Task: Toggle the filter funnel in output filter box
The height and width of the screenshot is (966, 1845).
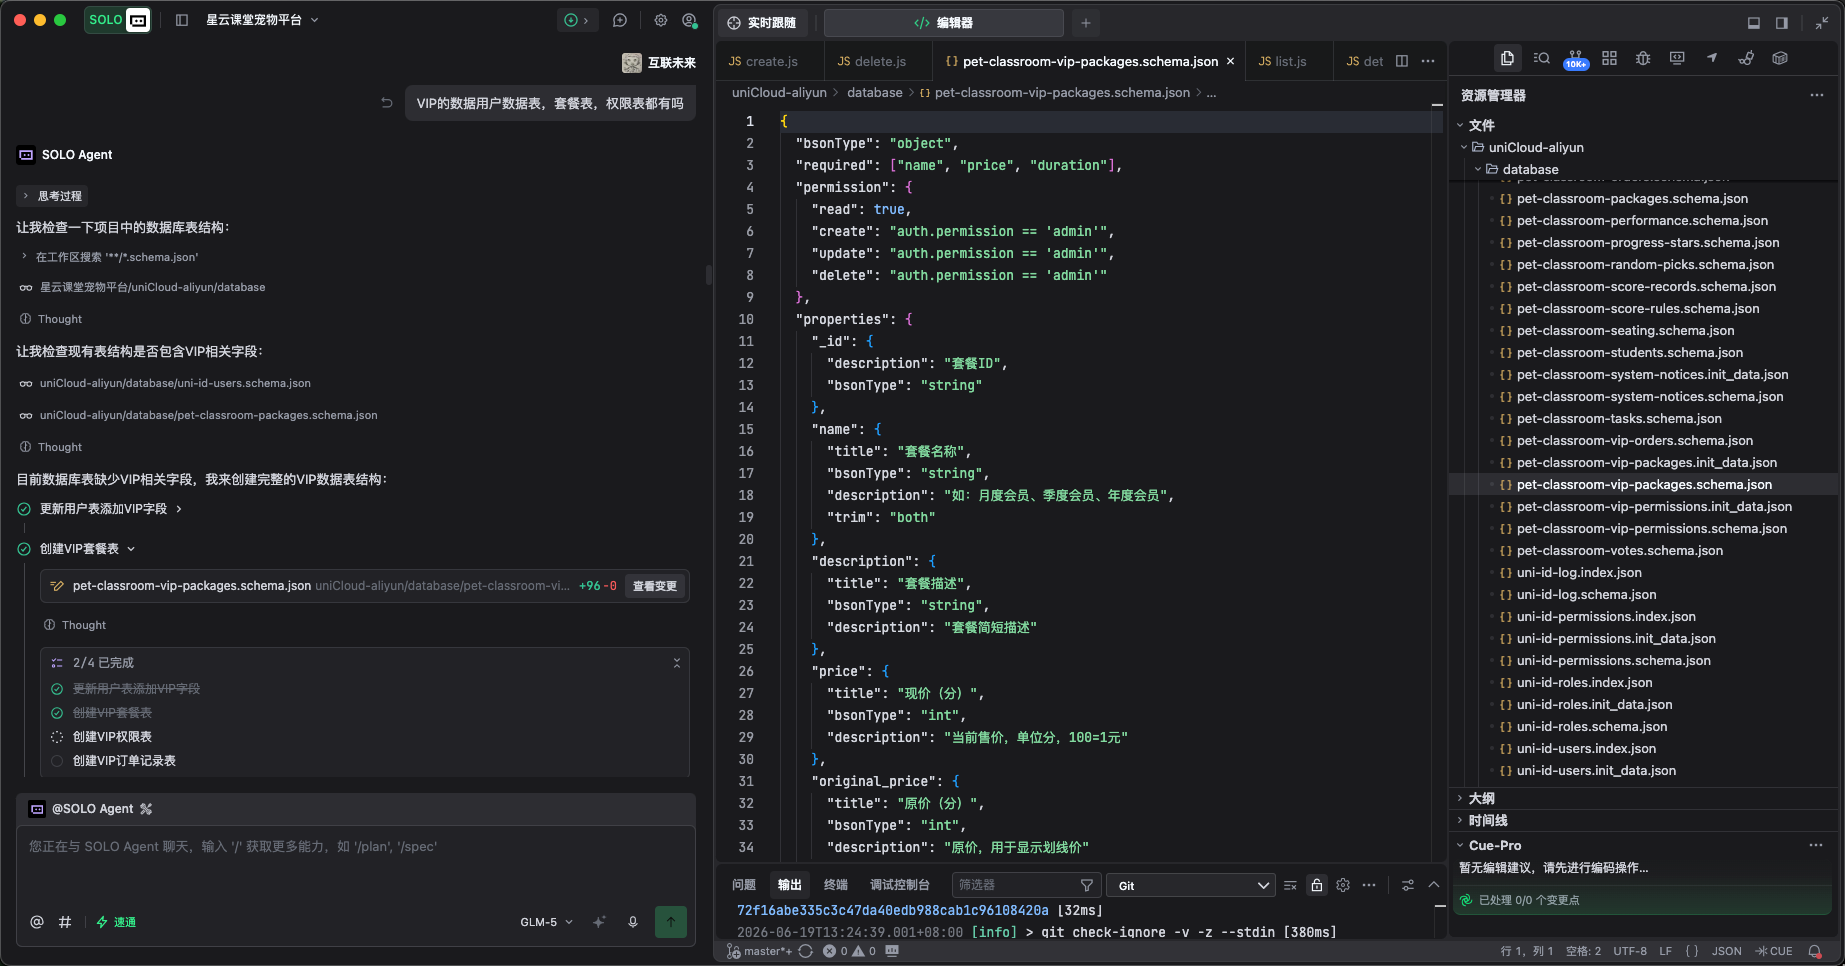Action: pyautogui.click(x=1087, y=885)
